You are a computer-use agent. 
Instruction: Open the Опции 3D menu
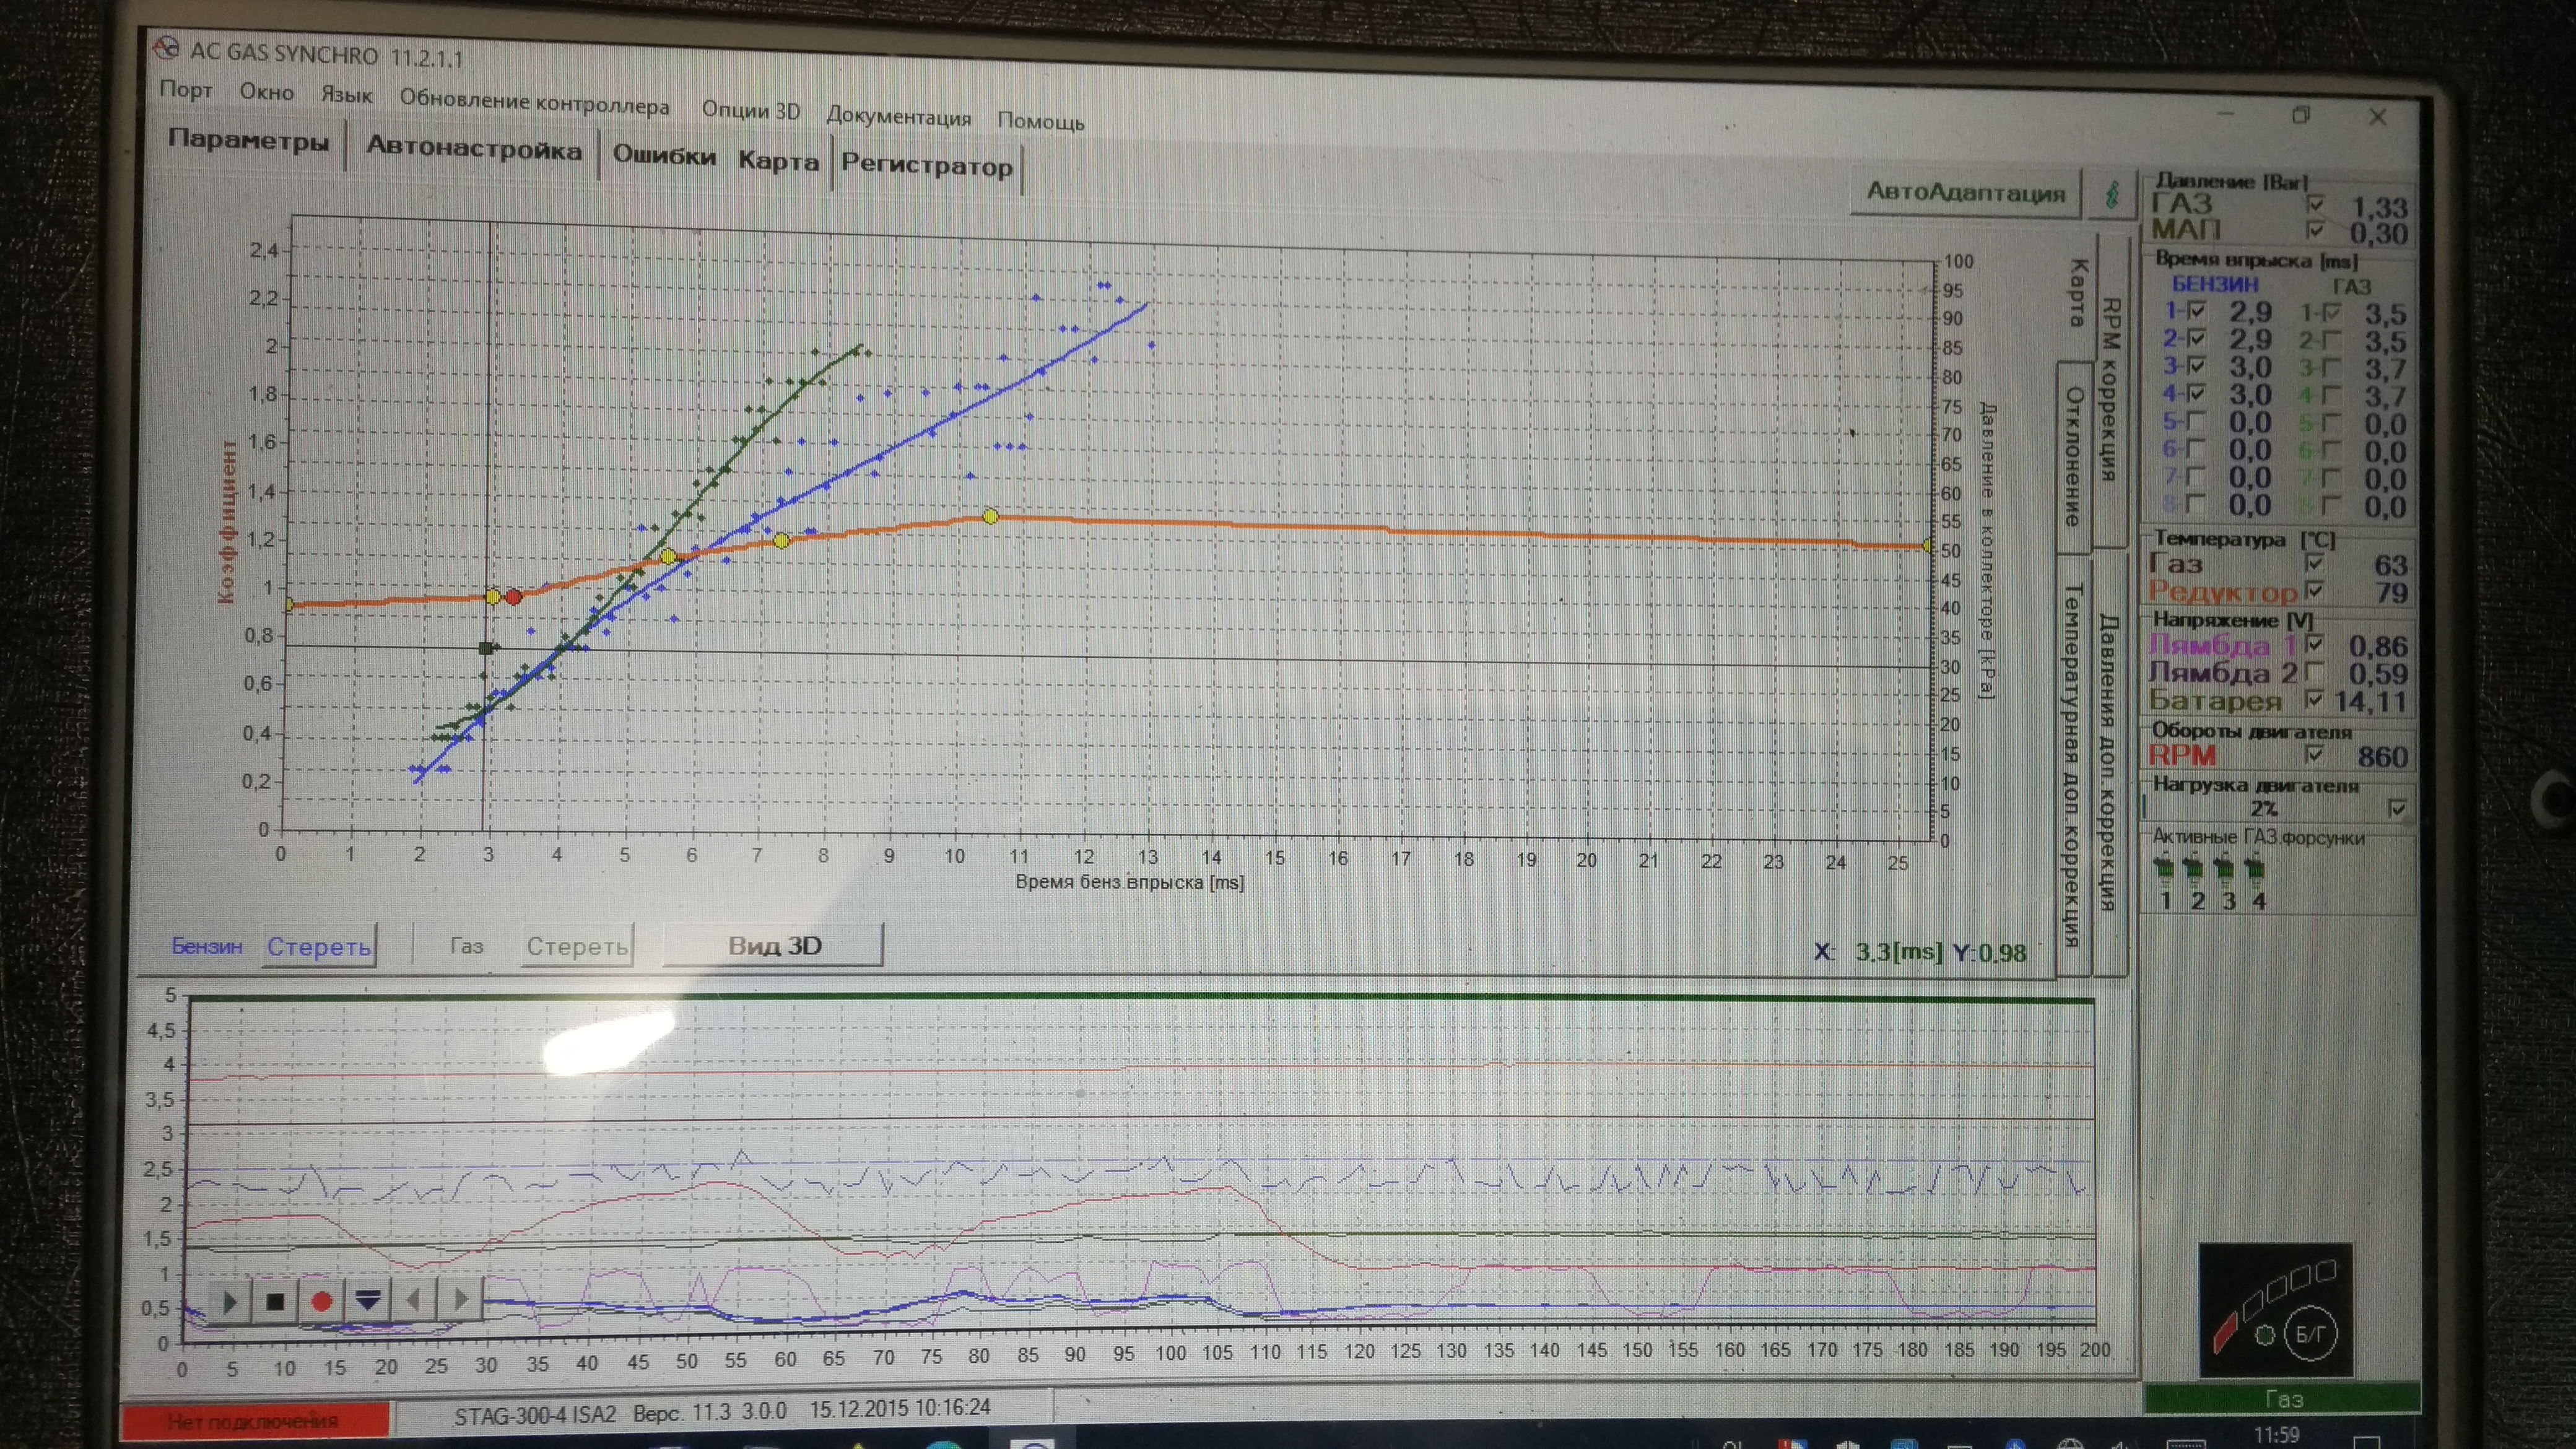coord(750,110)
